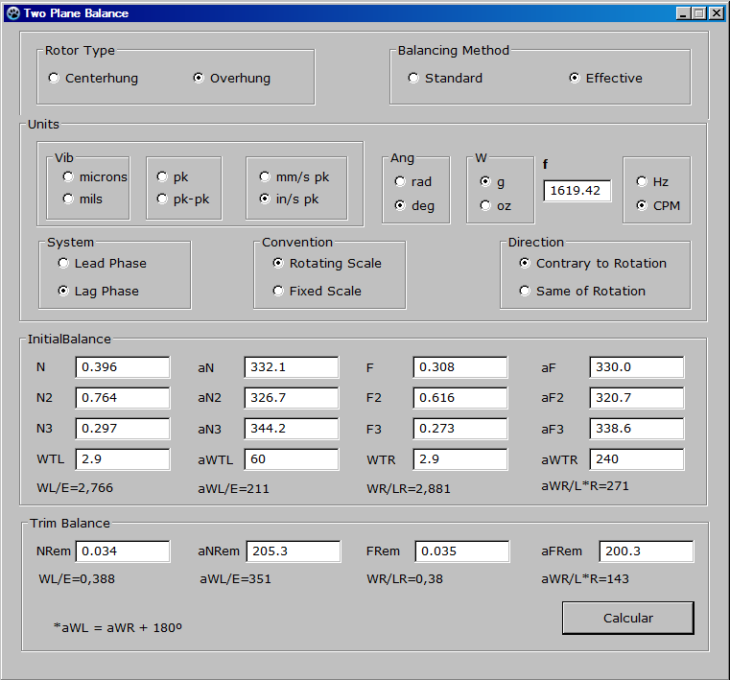Click the NRem trim balance field
Screen dimensions: 730x680
(123, 551)
